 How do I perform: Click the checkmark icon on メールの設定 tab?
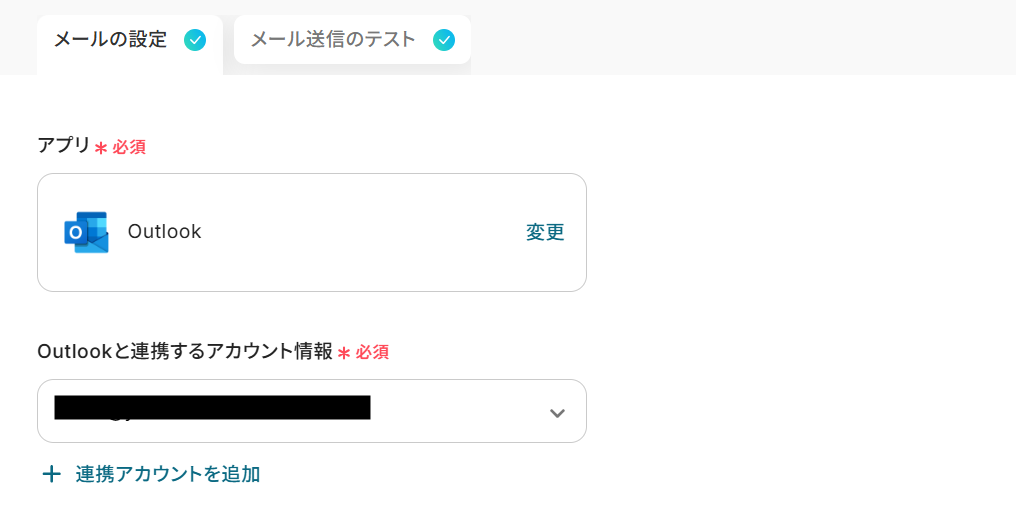195,40
